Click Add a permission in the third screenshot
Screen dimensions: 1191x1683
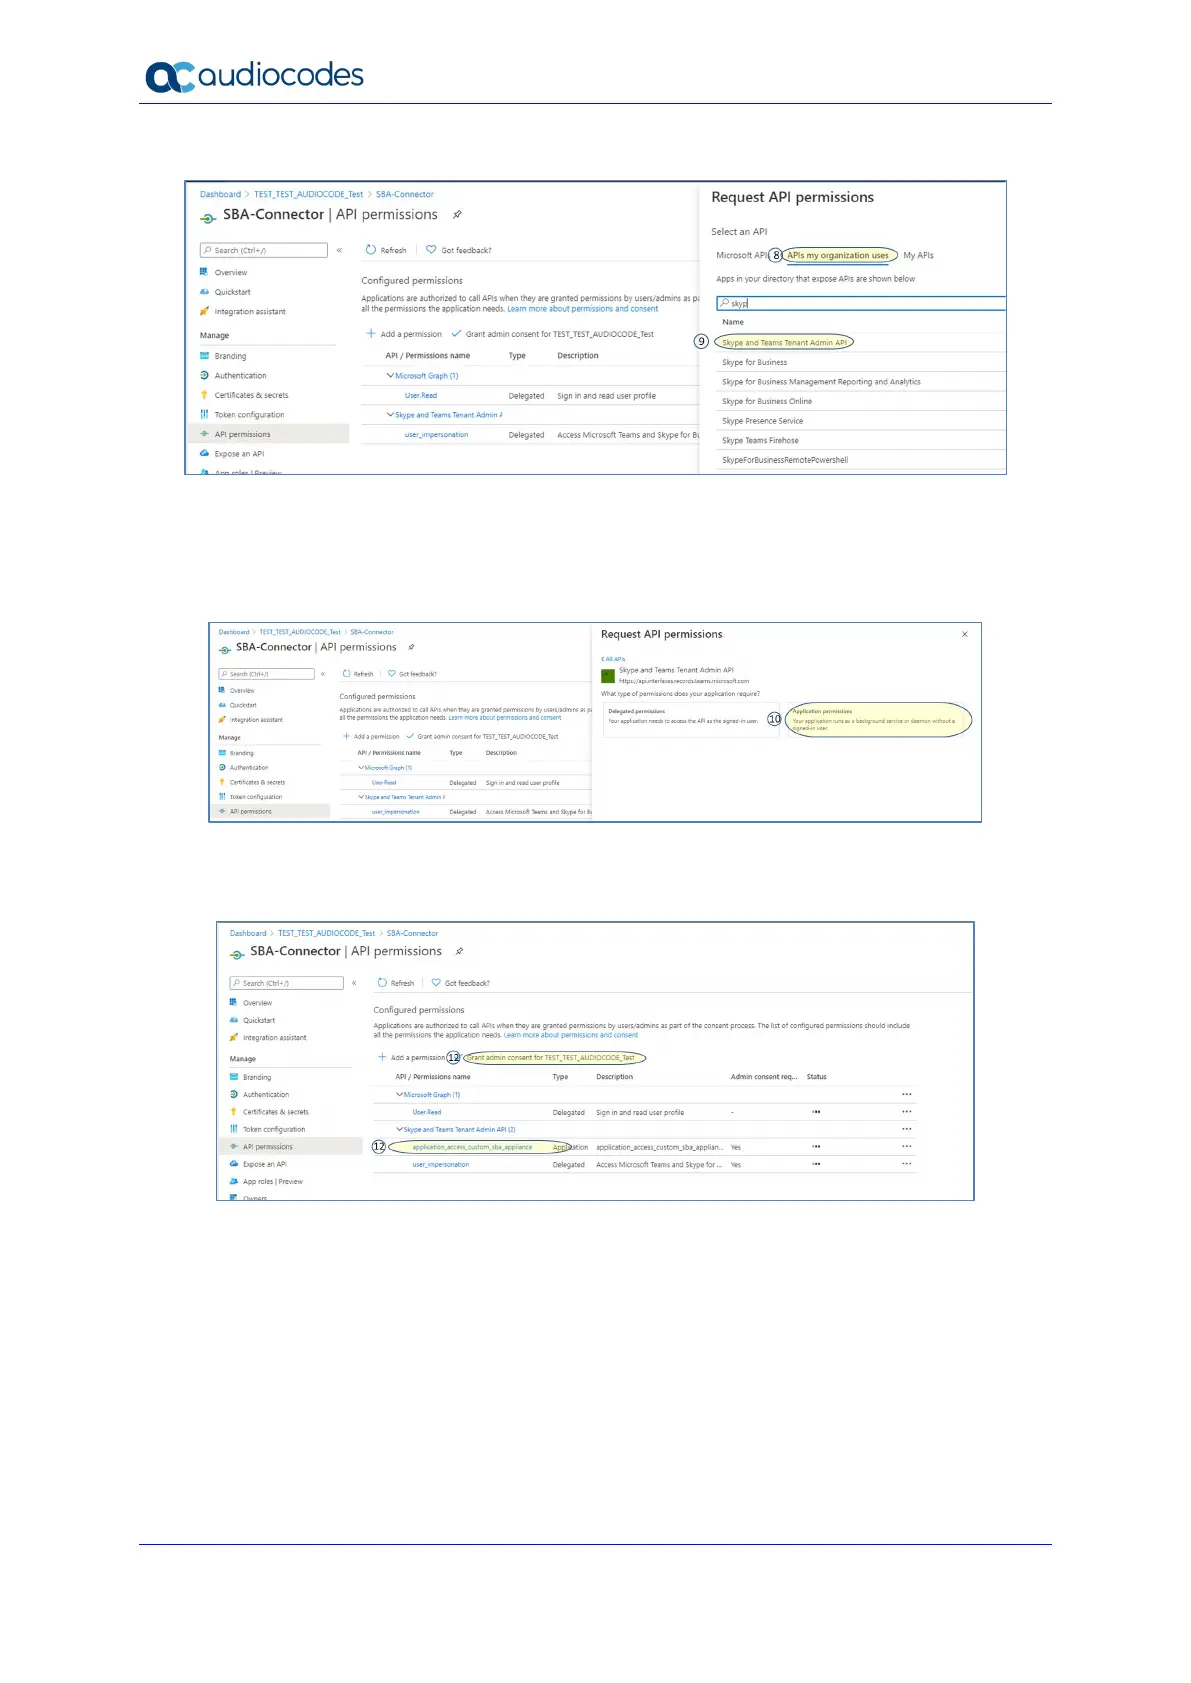[x=411, y=1057]
